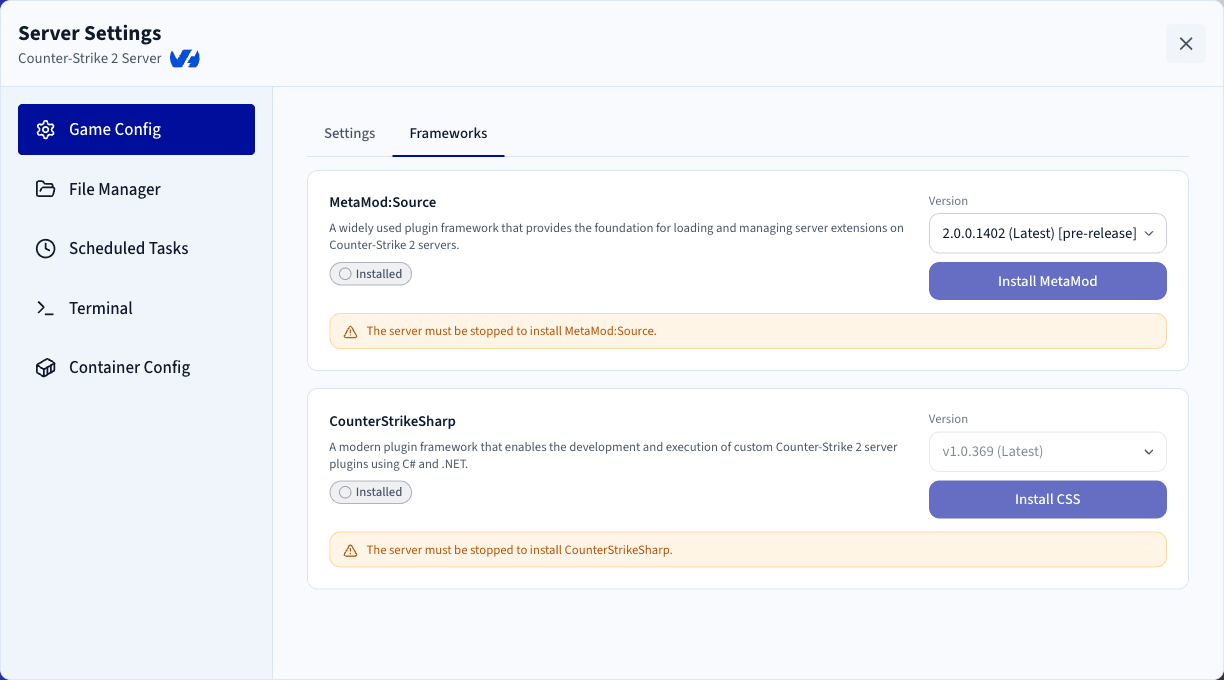
Task: Click the Install MetaMod button
Action: [x=1047, y=281]
